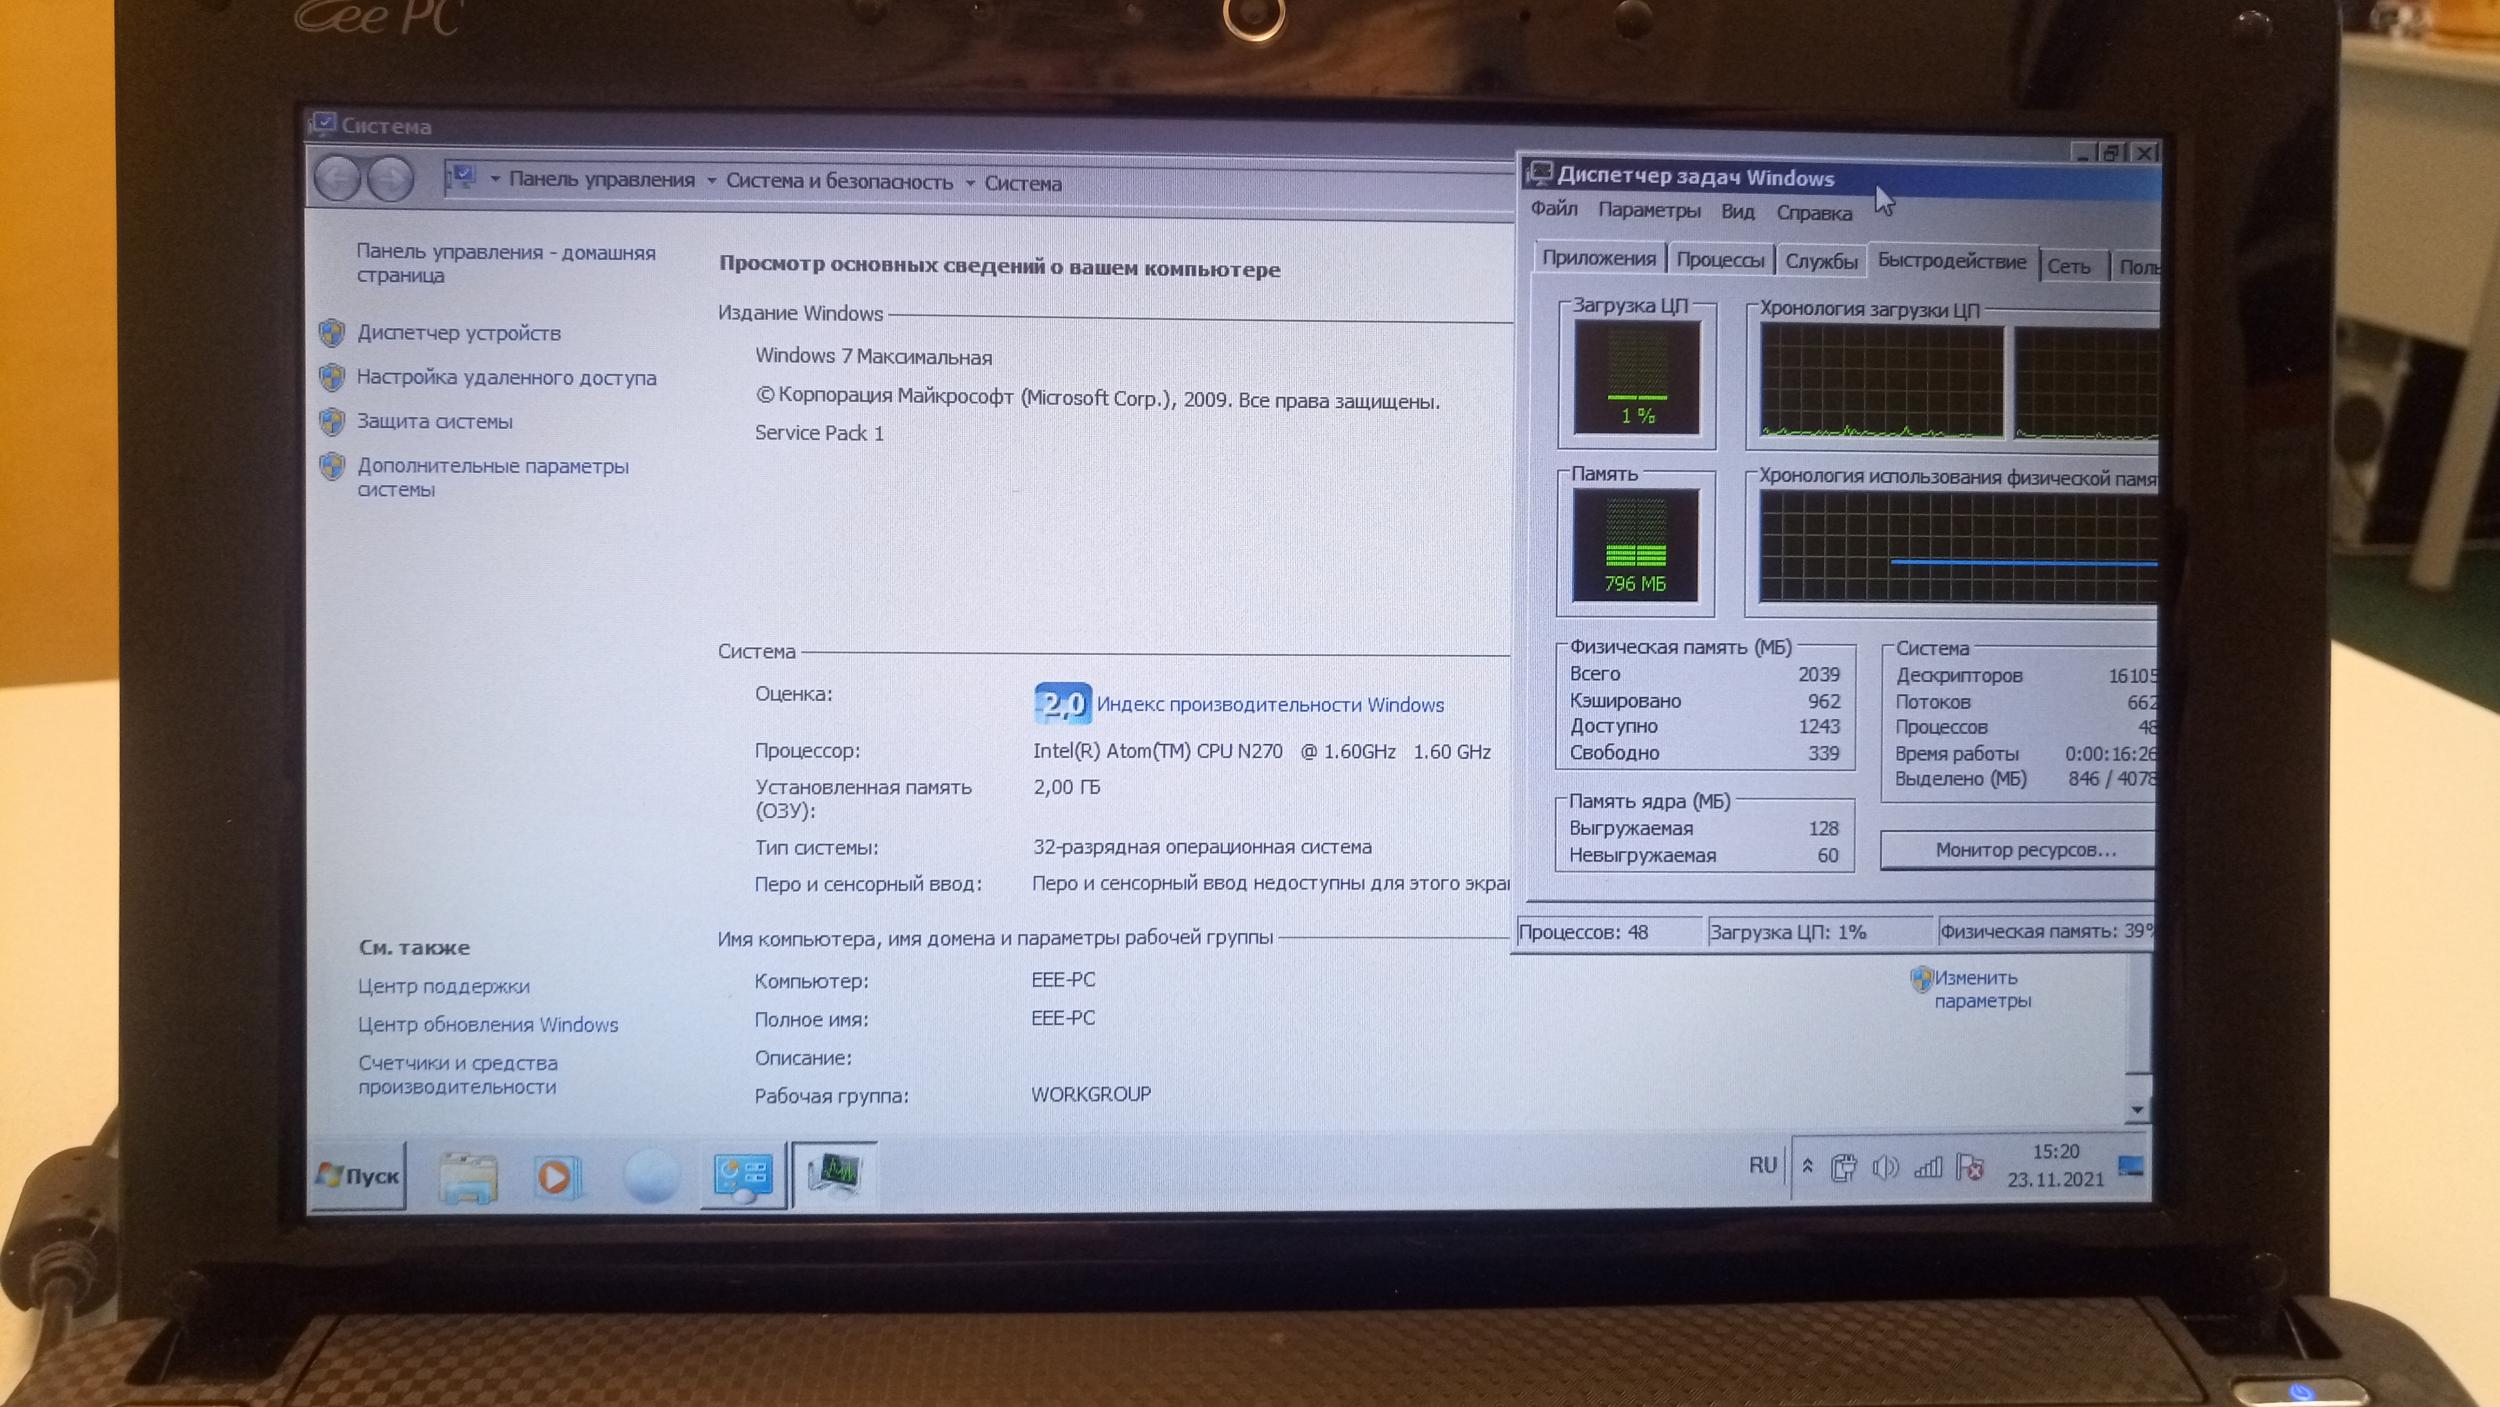The image size is (2500, 1407).
Task: Expand dropdown arrow before Система и безопасность
Action: click(x=711, y=181)
